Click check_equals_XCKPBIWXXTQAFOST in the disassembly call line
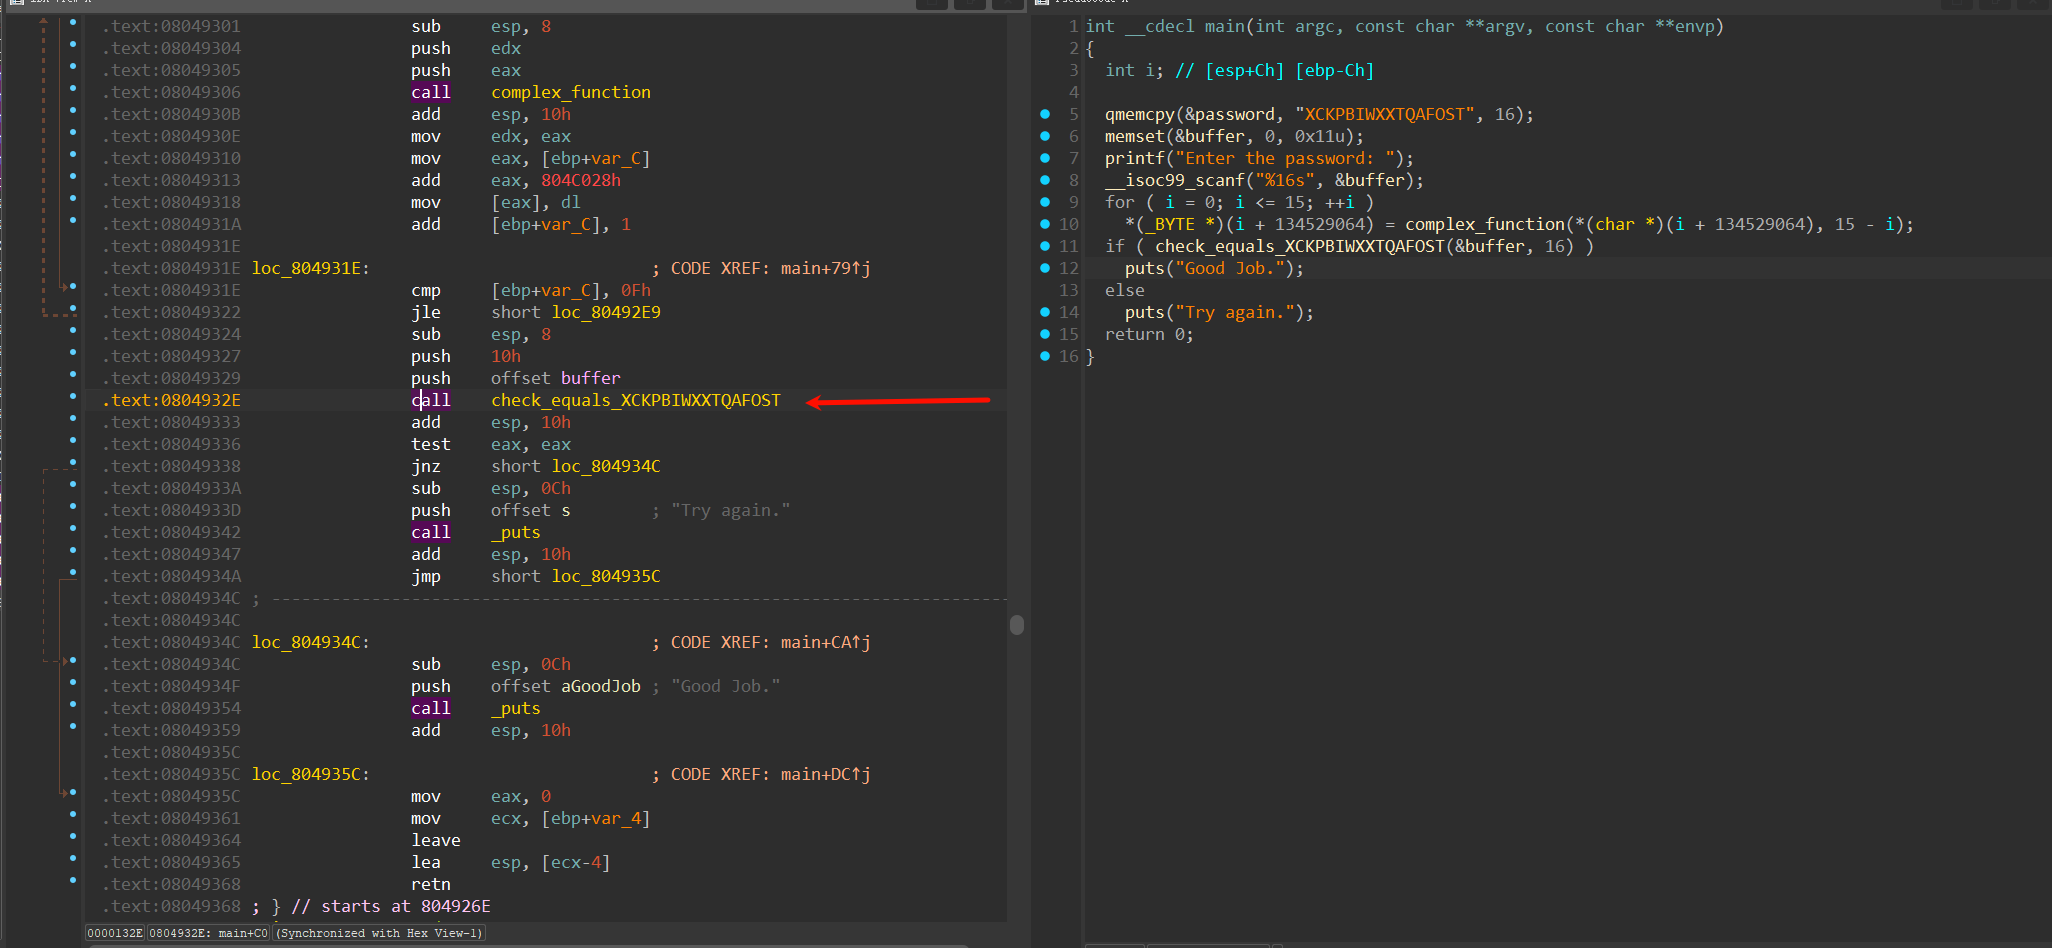 click(636, 400)
